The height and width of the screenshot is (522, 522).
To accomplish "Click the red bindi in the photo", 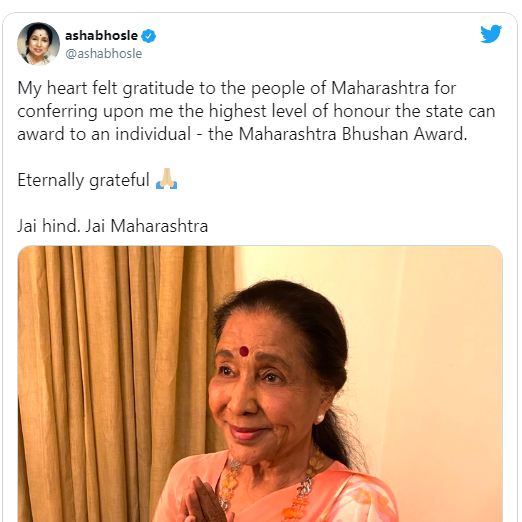I will [x=244, y=351].
